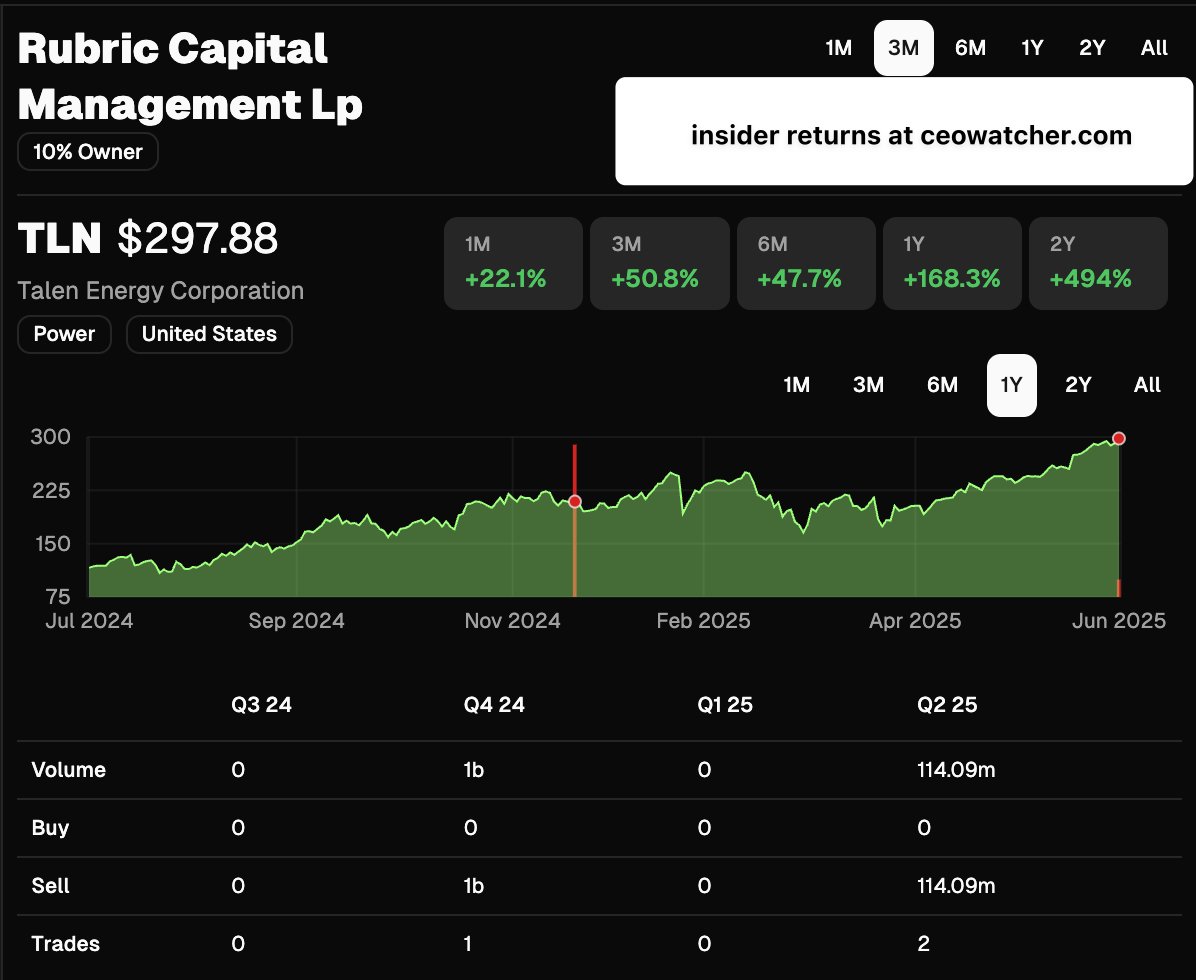Click the 225 y-axis label
The image size is (1196, 980).
pyautogui.click(x=51, y=490)
